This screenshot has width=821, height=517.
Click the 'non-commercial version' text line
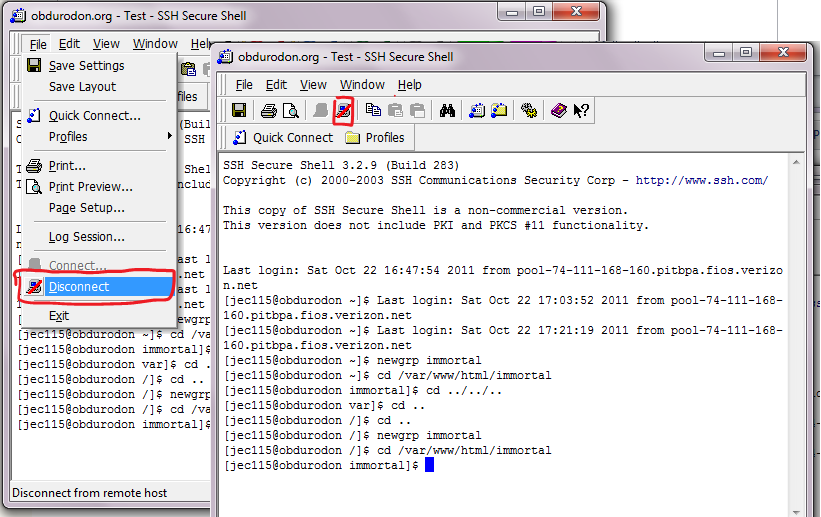point(425,210)
